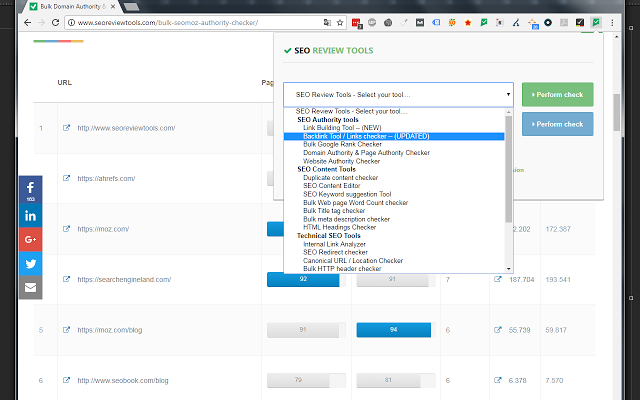
Task: Click the URL column header
Action: pos(64,82)
